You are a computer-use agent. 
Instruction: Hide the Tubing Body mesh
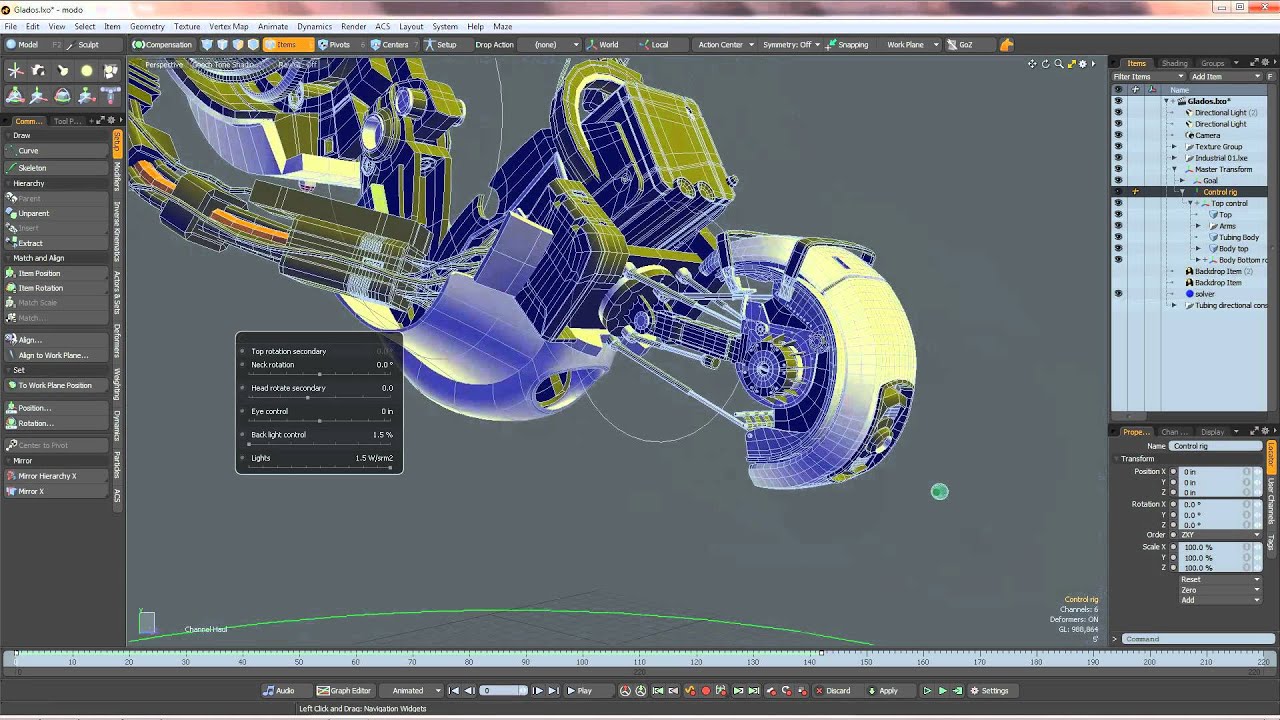coord(1118,237)
